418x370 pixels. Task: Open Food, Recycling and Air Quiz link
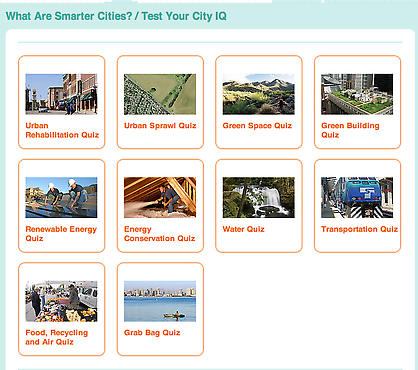(x=57, y=337)
